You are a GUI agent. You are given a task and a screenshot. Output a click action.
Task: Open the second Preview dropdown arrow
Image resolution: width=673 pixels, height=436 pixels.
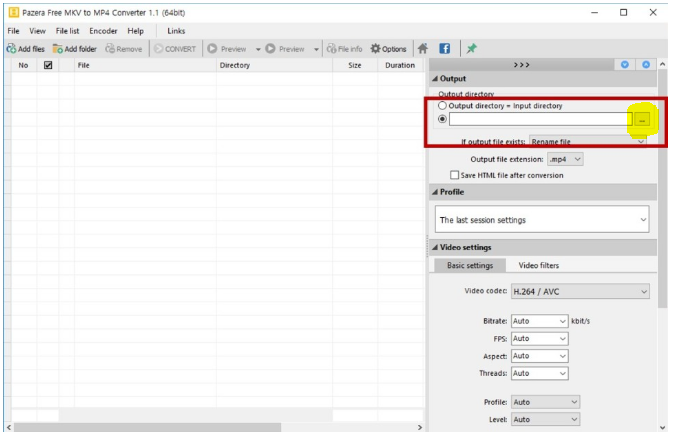[316, 49]
